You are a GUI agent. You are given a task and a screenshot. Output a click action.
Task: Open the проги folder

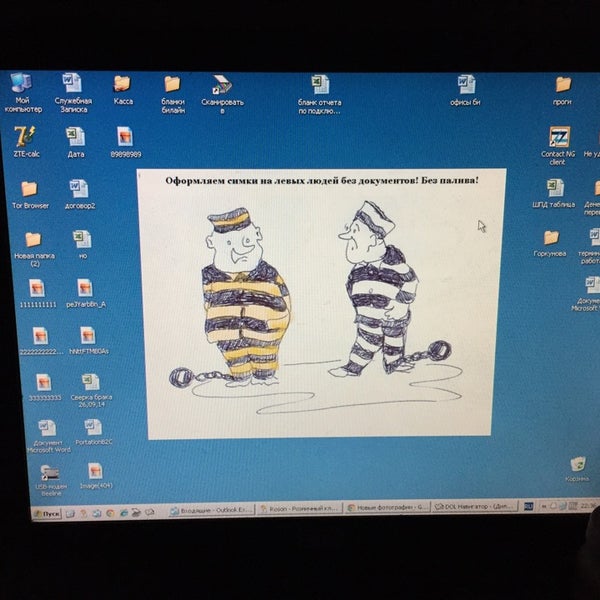coord(562,91)
